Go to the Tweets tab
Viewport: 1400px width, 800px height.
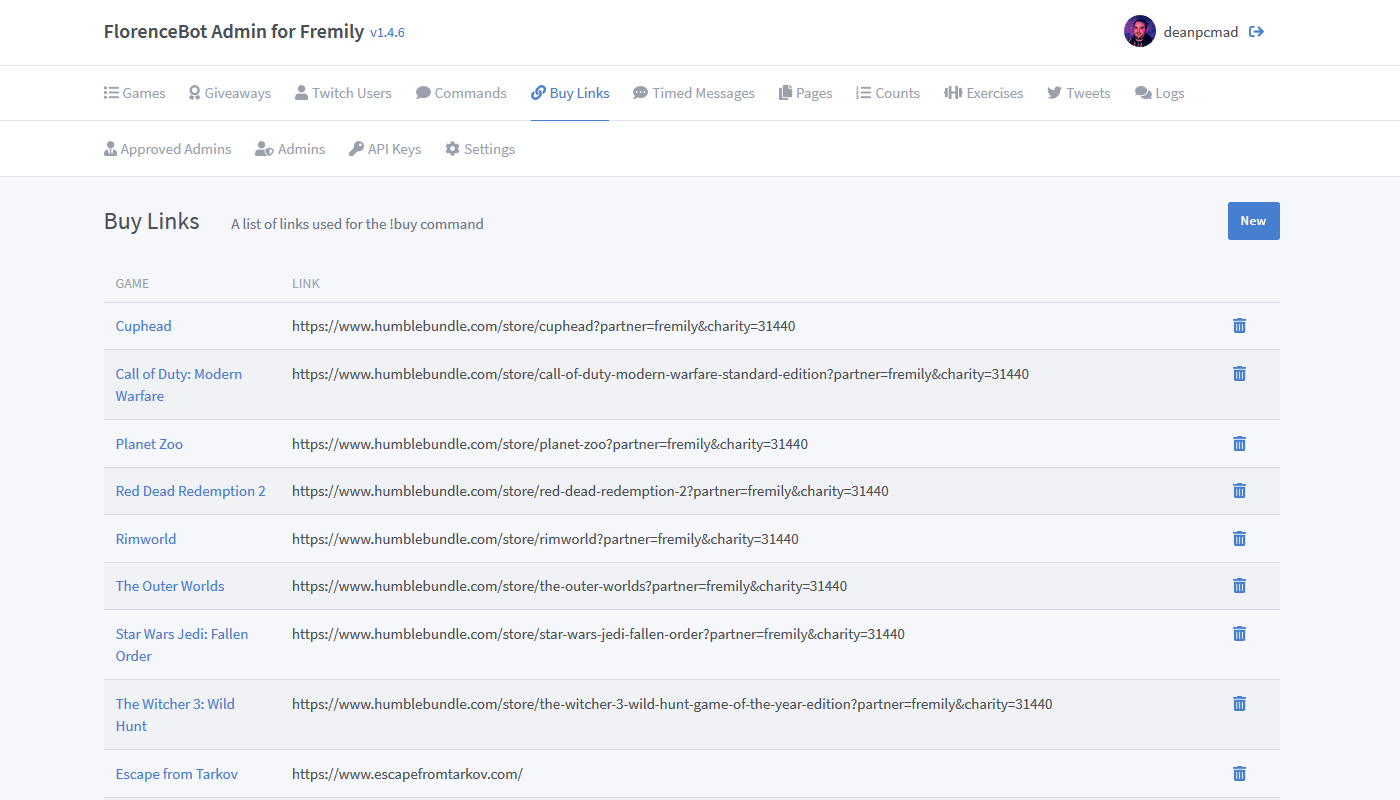click(1079, 93)
